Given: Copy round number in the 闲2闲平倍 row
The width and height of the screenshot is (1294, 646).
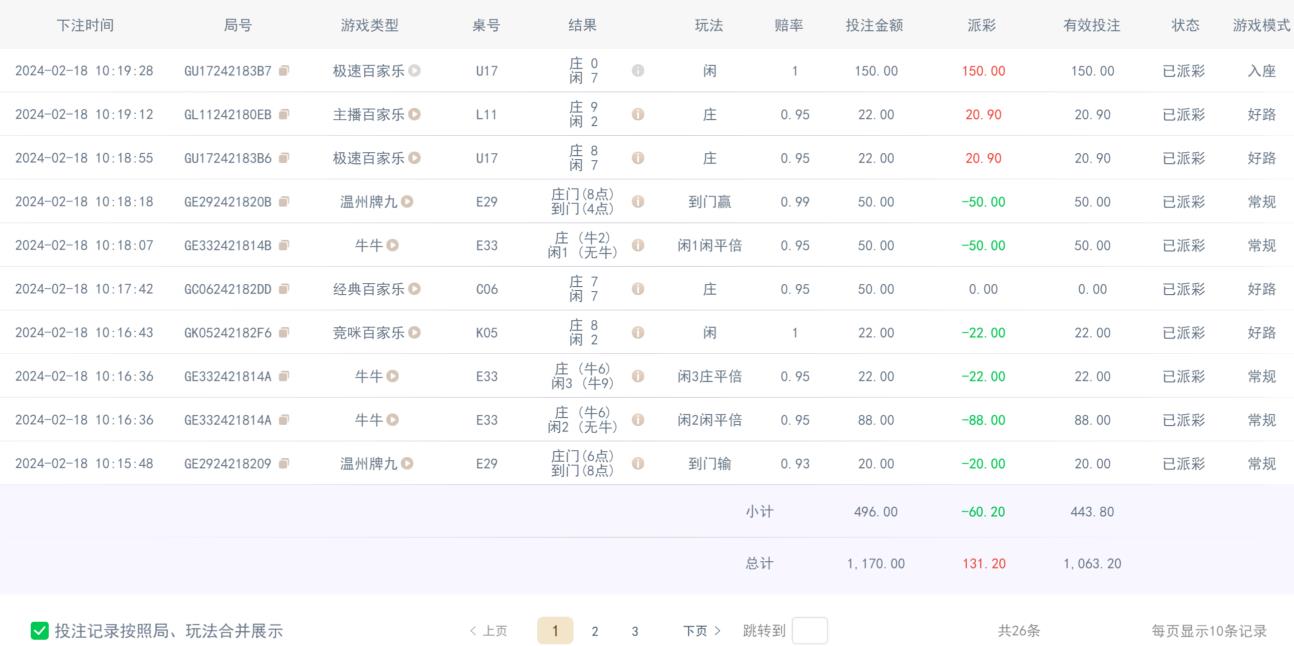Looking at the screenshot, I should tap(284, 420).
